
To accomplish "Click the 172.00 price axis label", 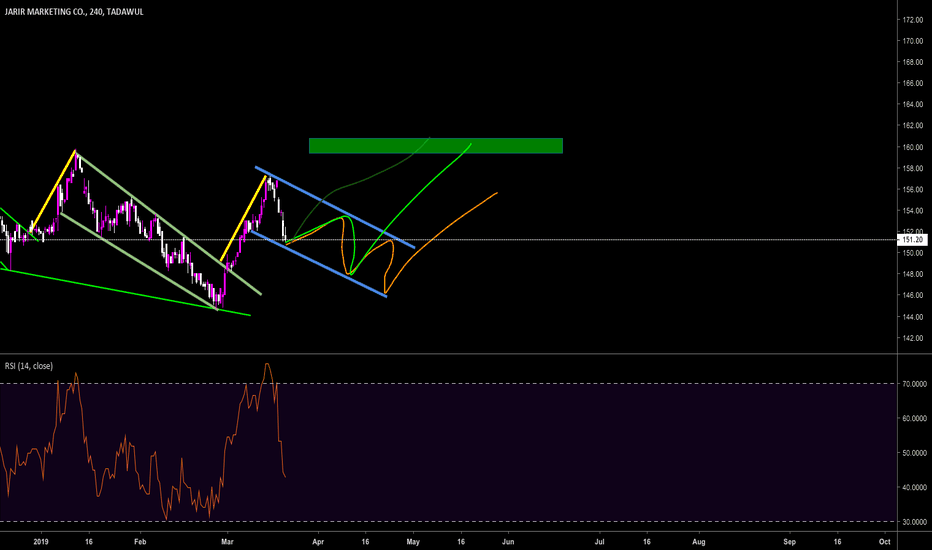I will pos(913,20).
